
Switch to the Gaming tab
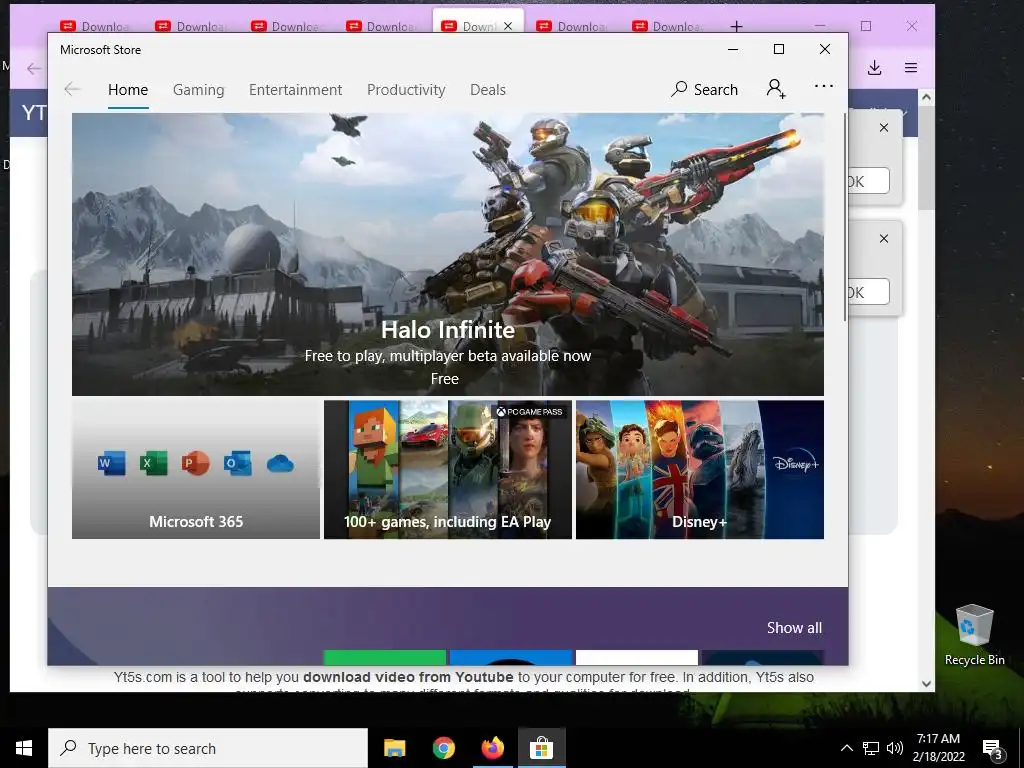(x=199, y=89)
